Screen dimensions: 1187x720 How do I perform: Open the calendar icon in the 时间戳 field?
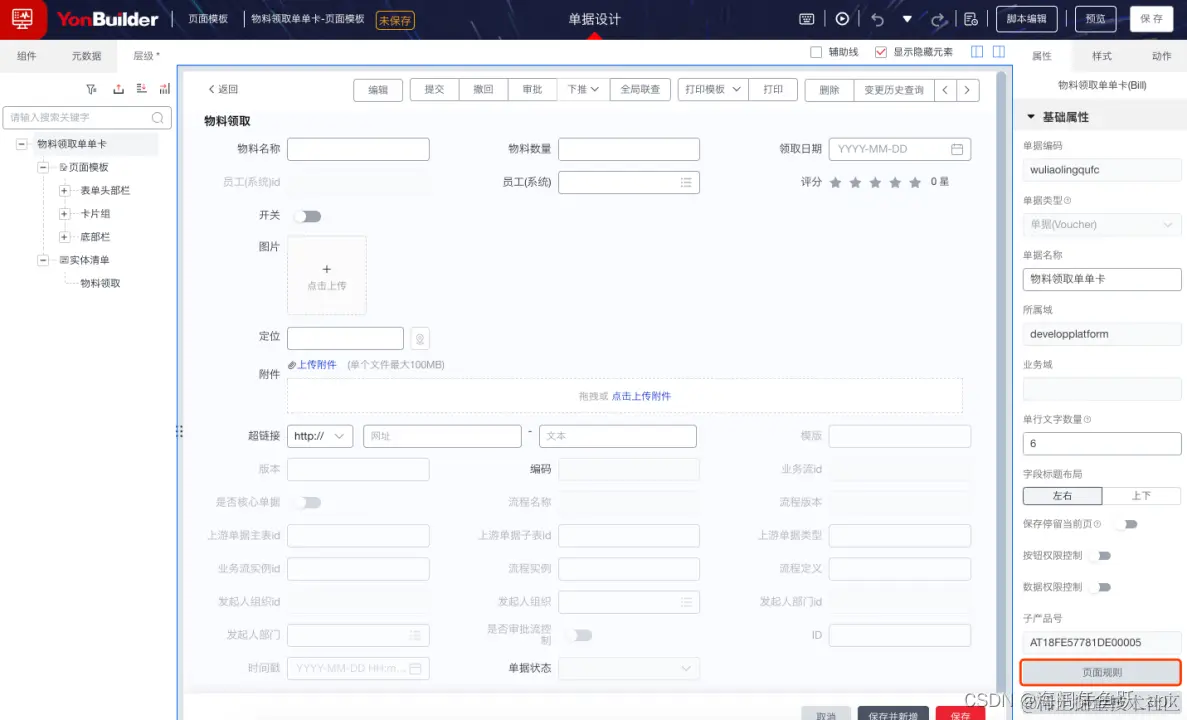click(415, 669)
